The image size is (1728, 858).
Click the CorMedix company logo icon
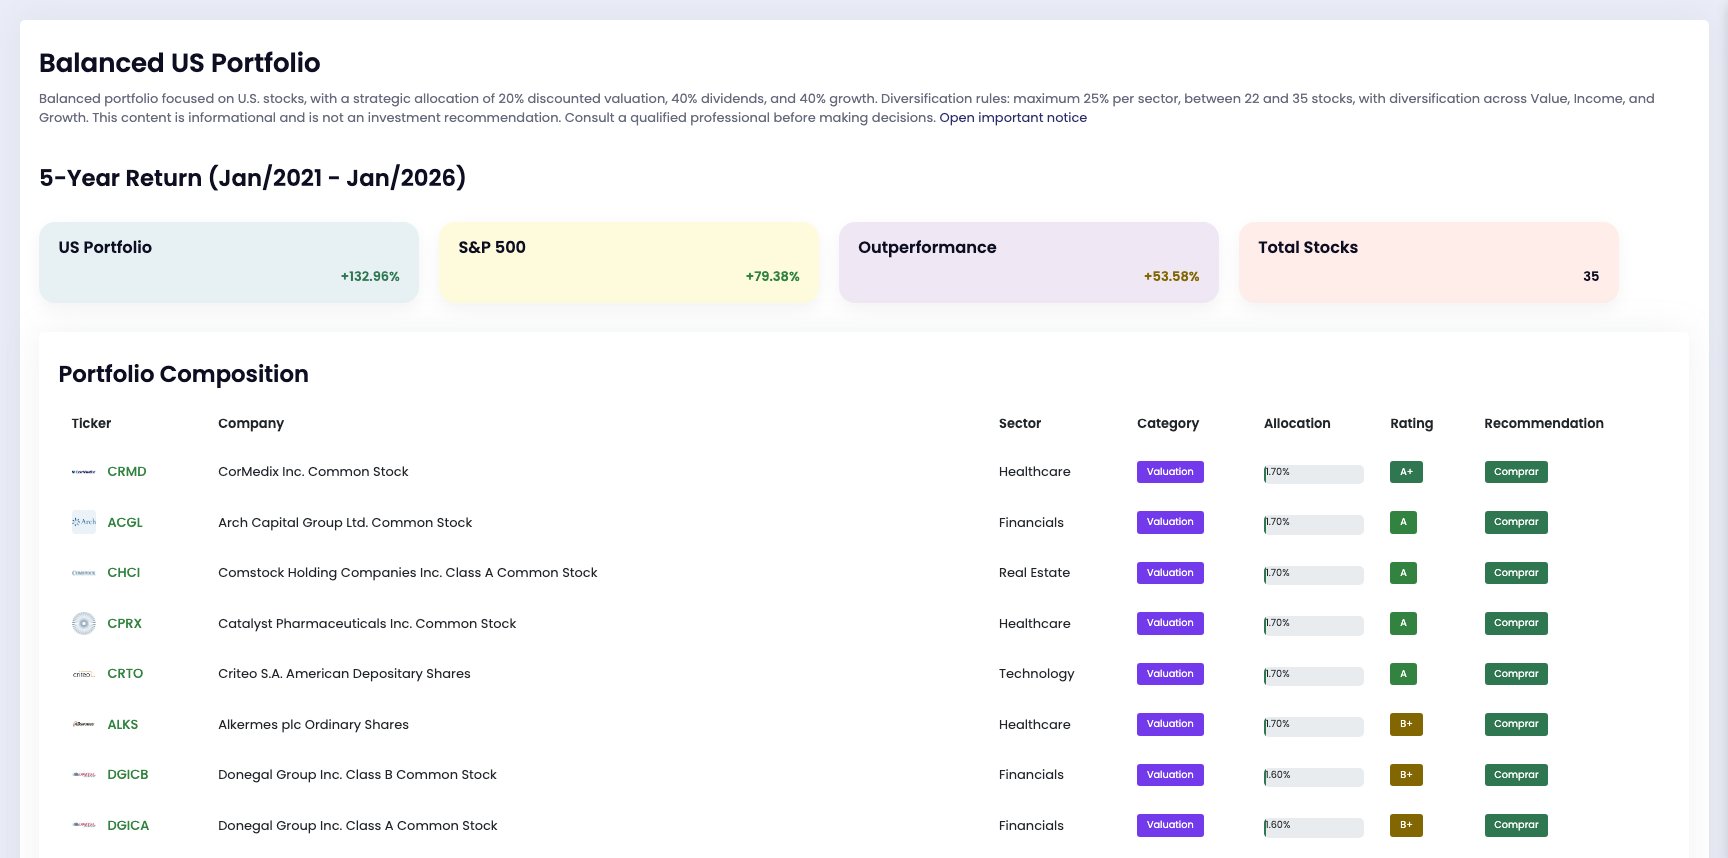[84, 472]
